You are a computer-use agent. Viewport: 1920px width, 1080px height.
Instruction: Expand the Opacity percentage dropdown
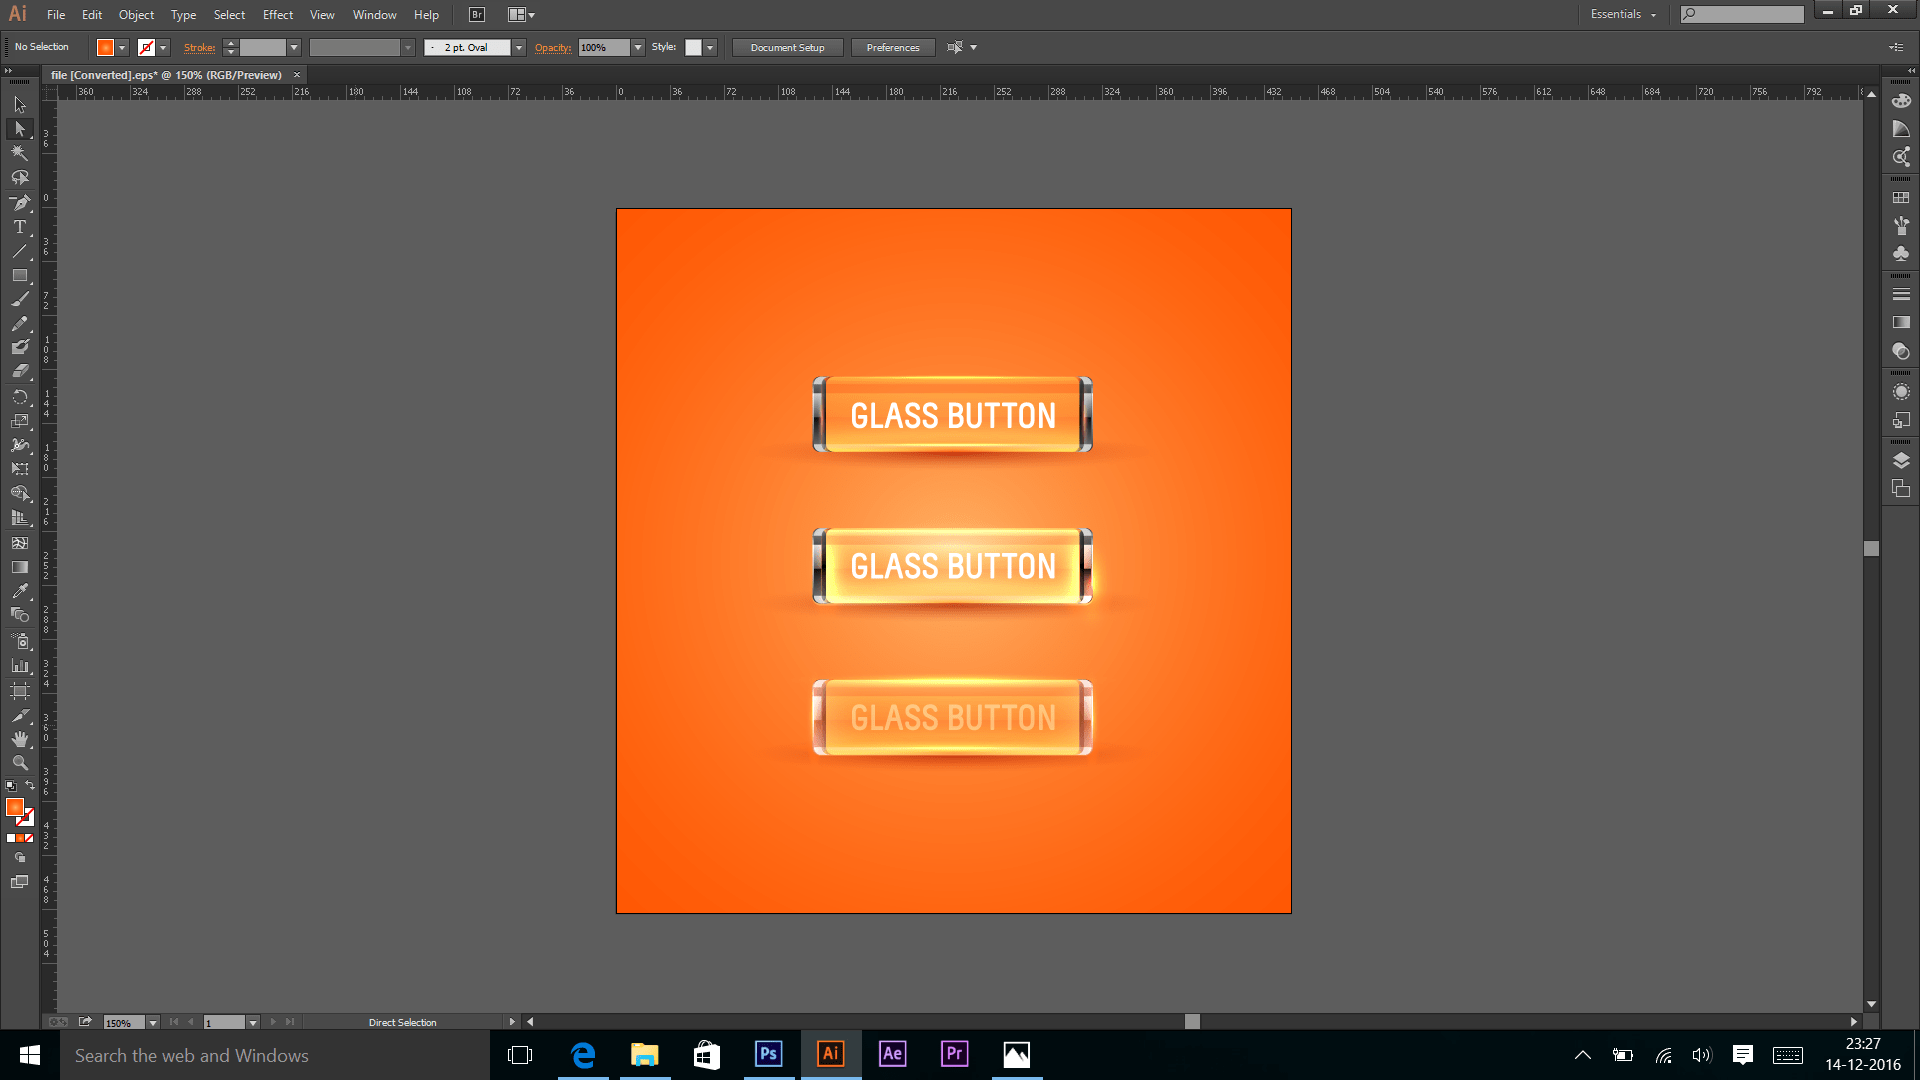tap(638, 48)
